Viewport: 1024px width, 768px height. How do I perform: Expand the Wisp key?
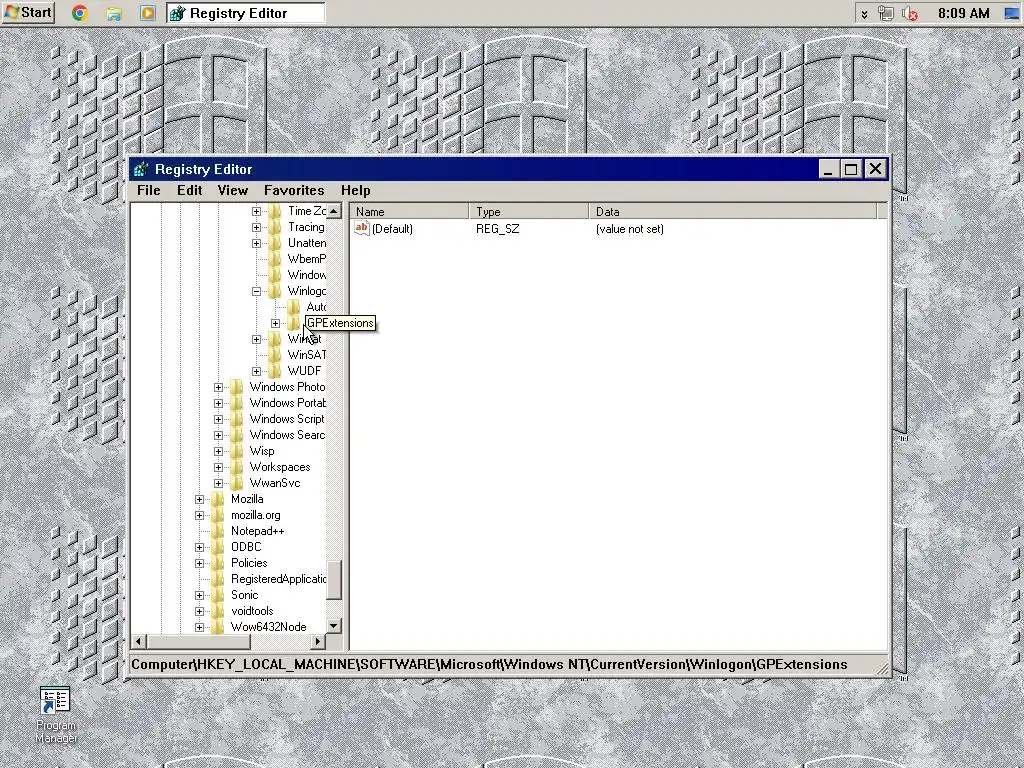pyautogui.click(x=219, y=451)
